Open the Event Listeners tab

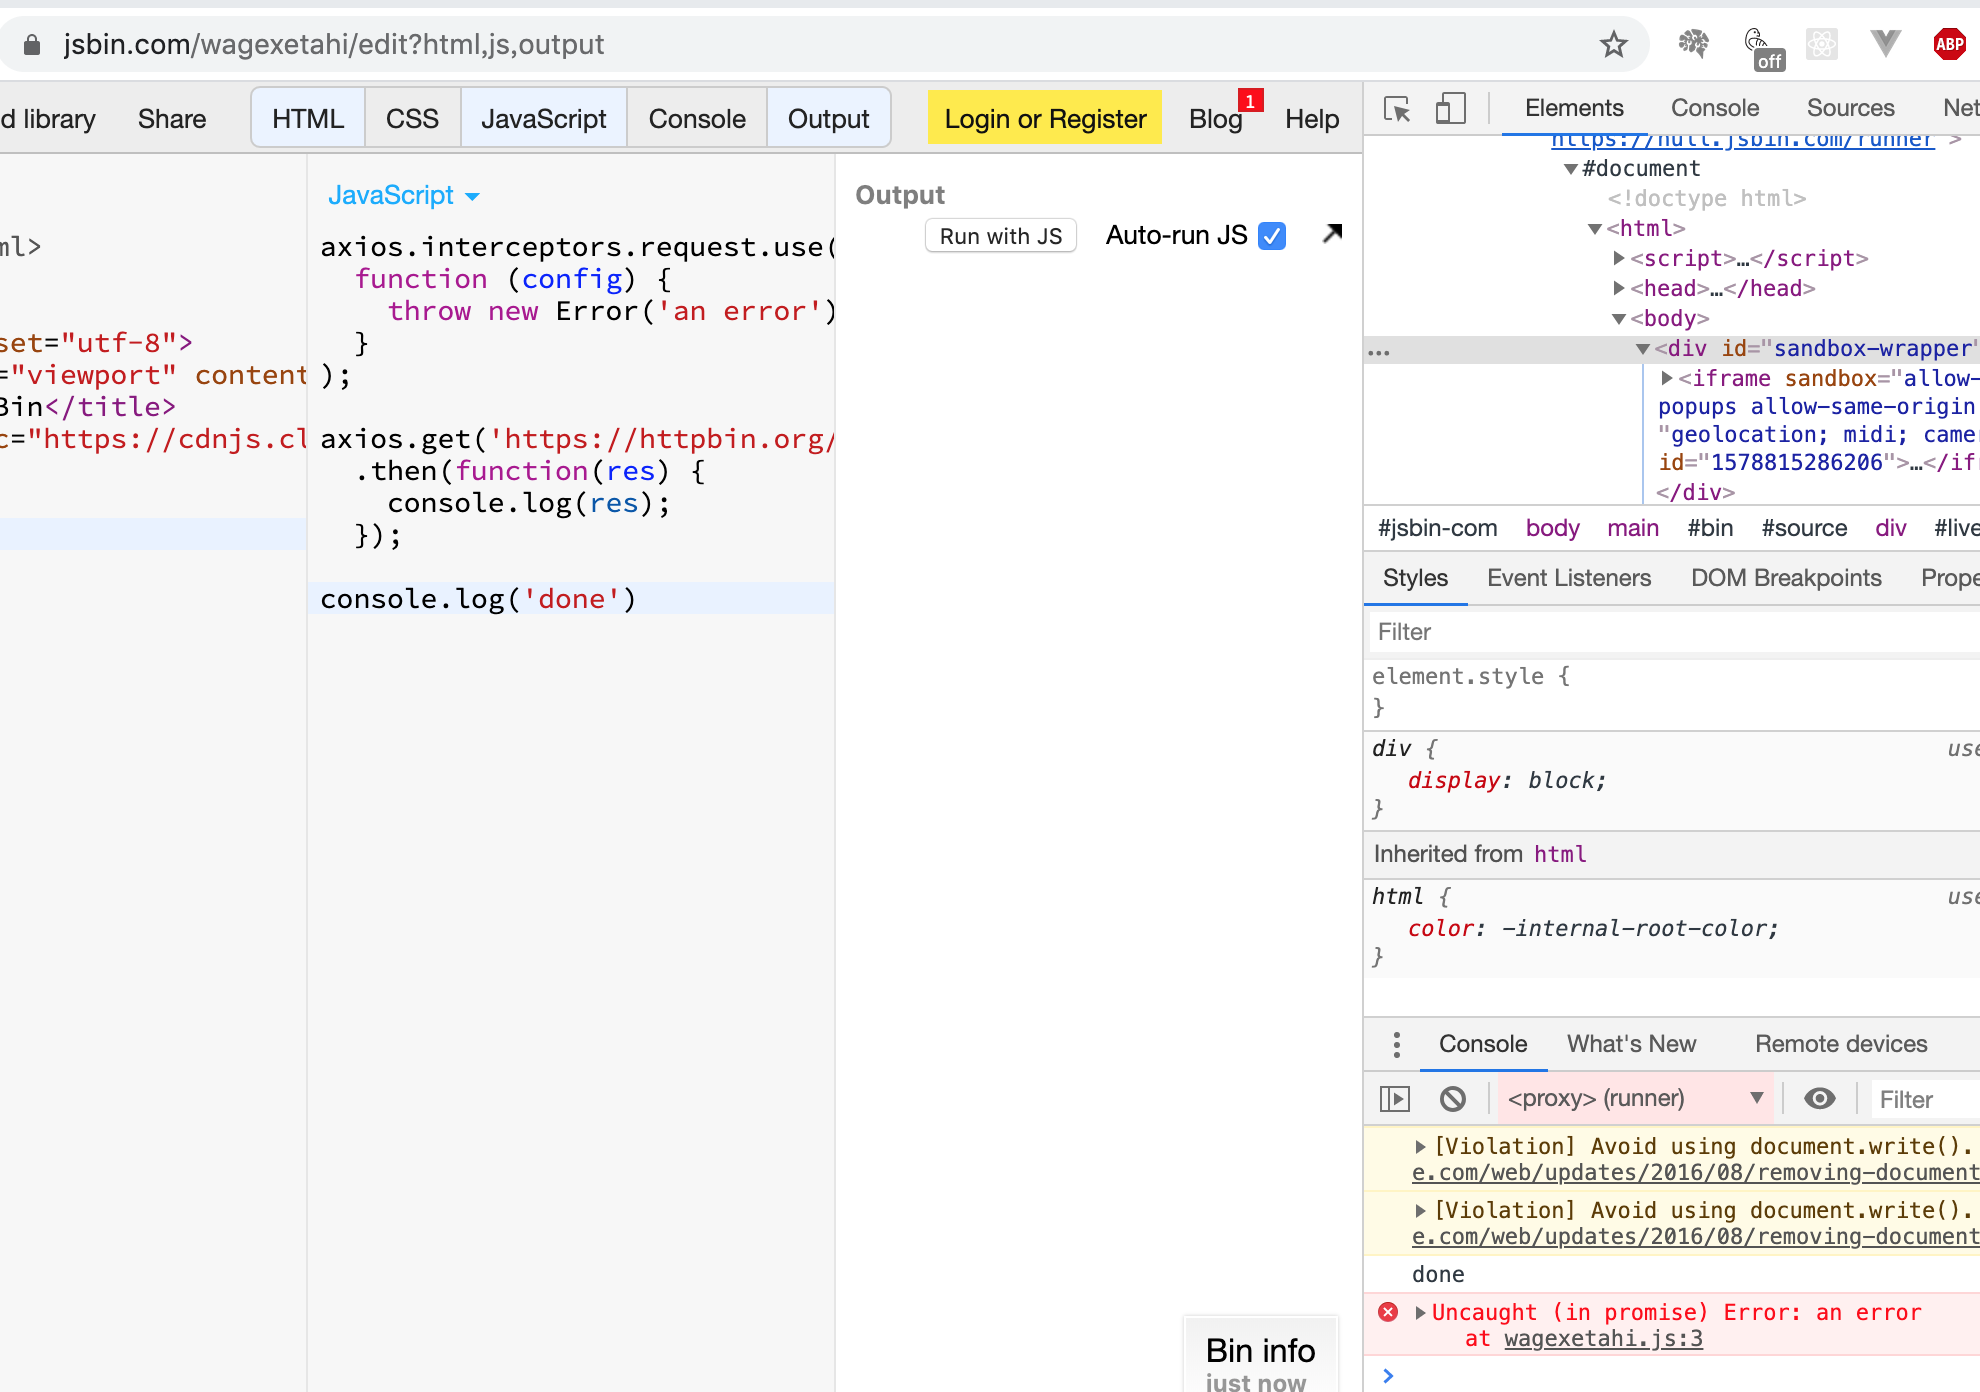1568,578
